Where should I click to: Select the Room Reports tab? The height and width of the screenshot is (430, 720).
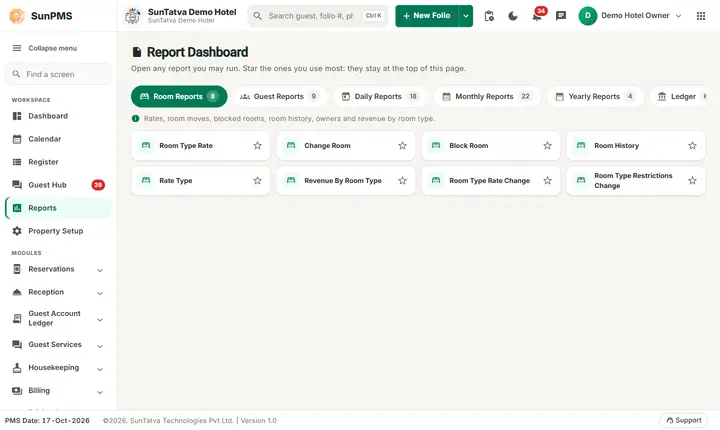pos(179,96)
